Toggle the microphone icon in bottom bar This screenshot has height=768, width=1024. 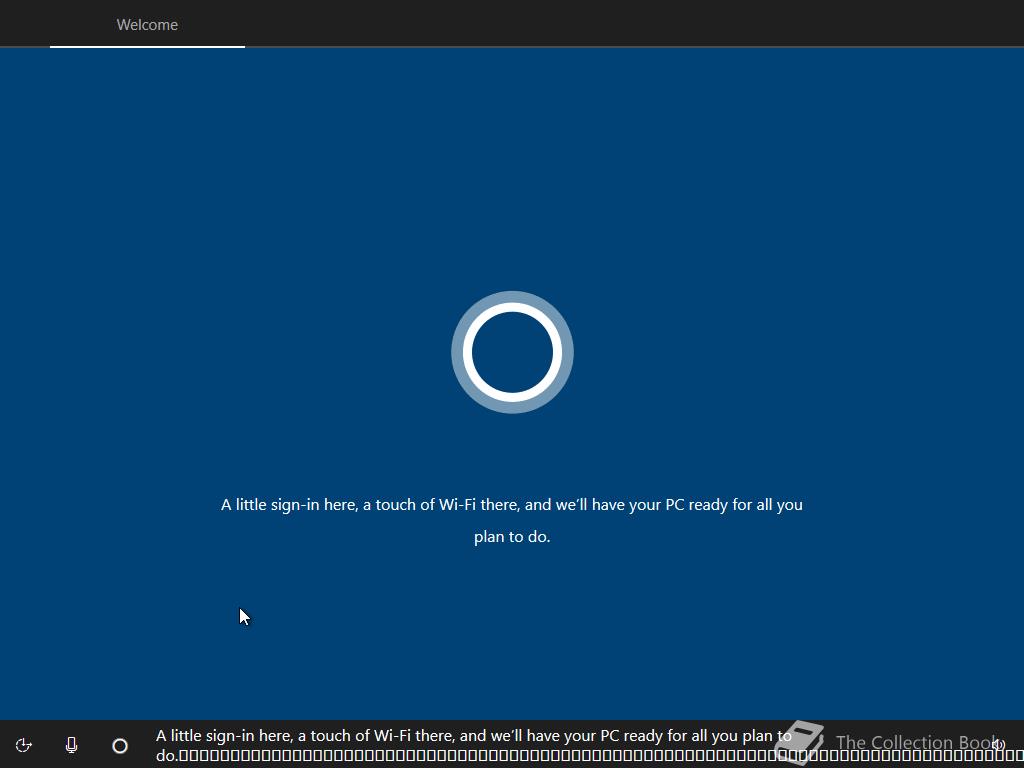(72, 745)
